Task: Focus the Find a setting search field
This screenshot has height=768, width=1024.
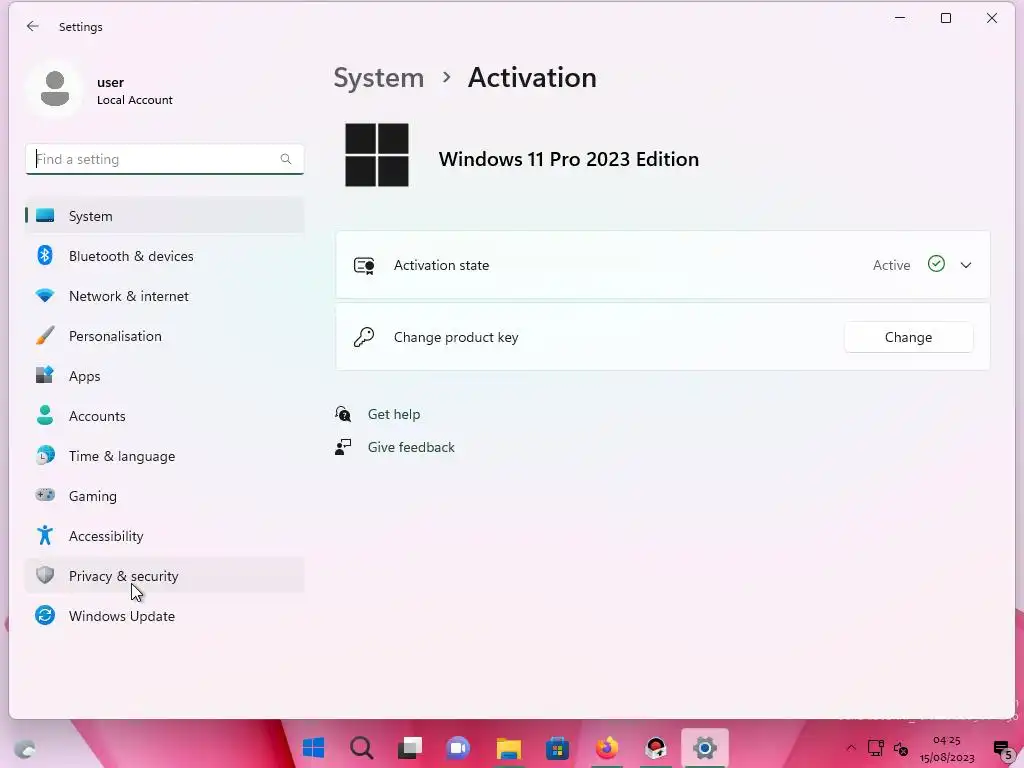Action: [x=165, y=159]
